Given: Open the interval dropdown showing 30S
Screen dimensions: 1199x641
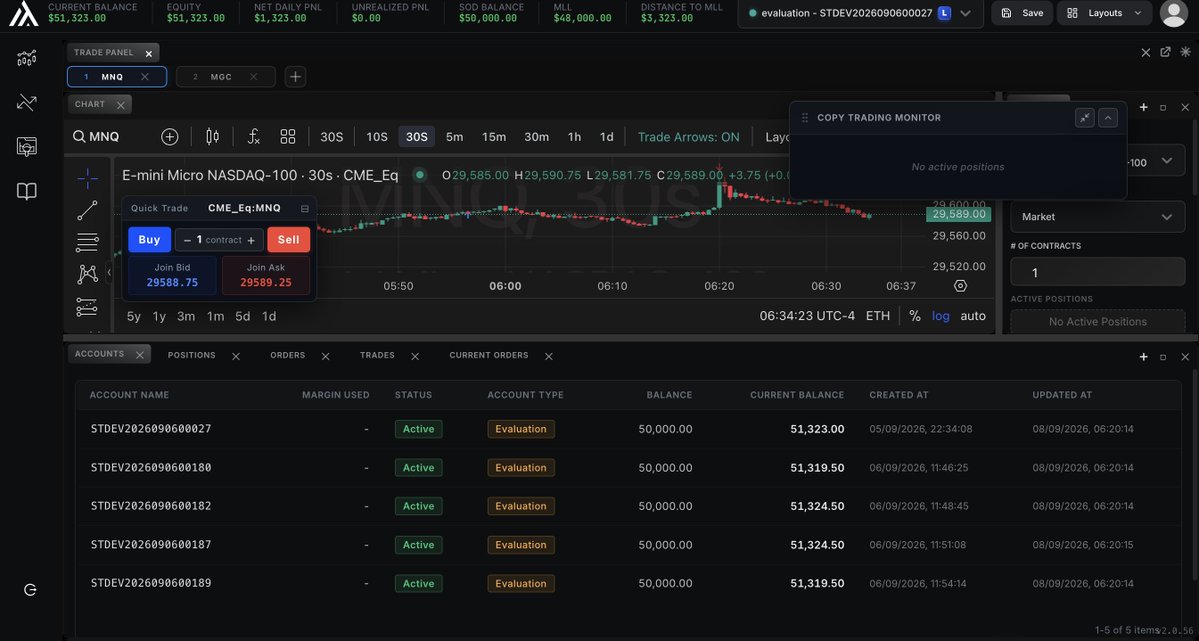Looking at the screenshot, I should [331, 137].
